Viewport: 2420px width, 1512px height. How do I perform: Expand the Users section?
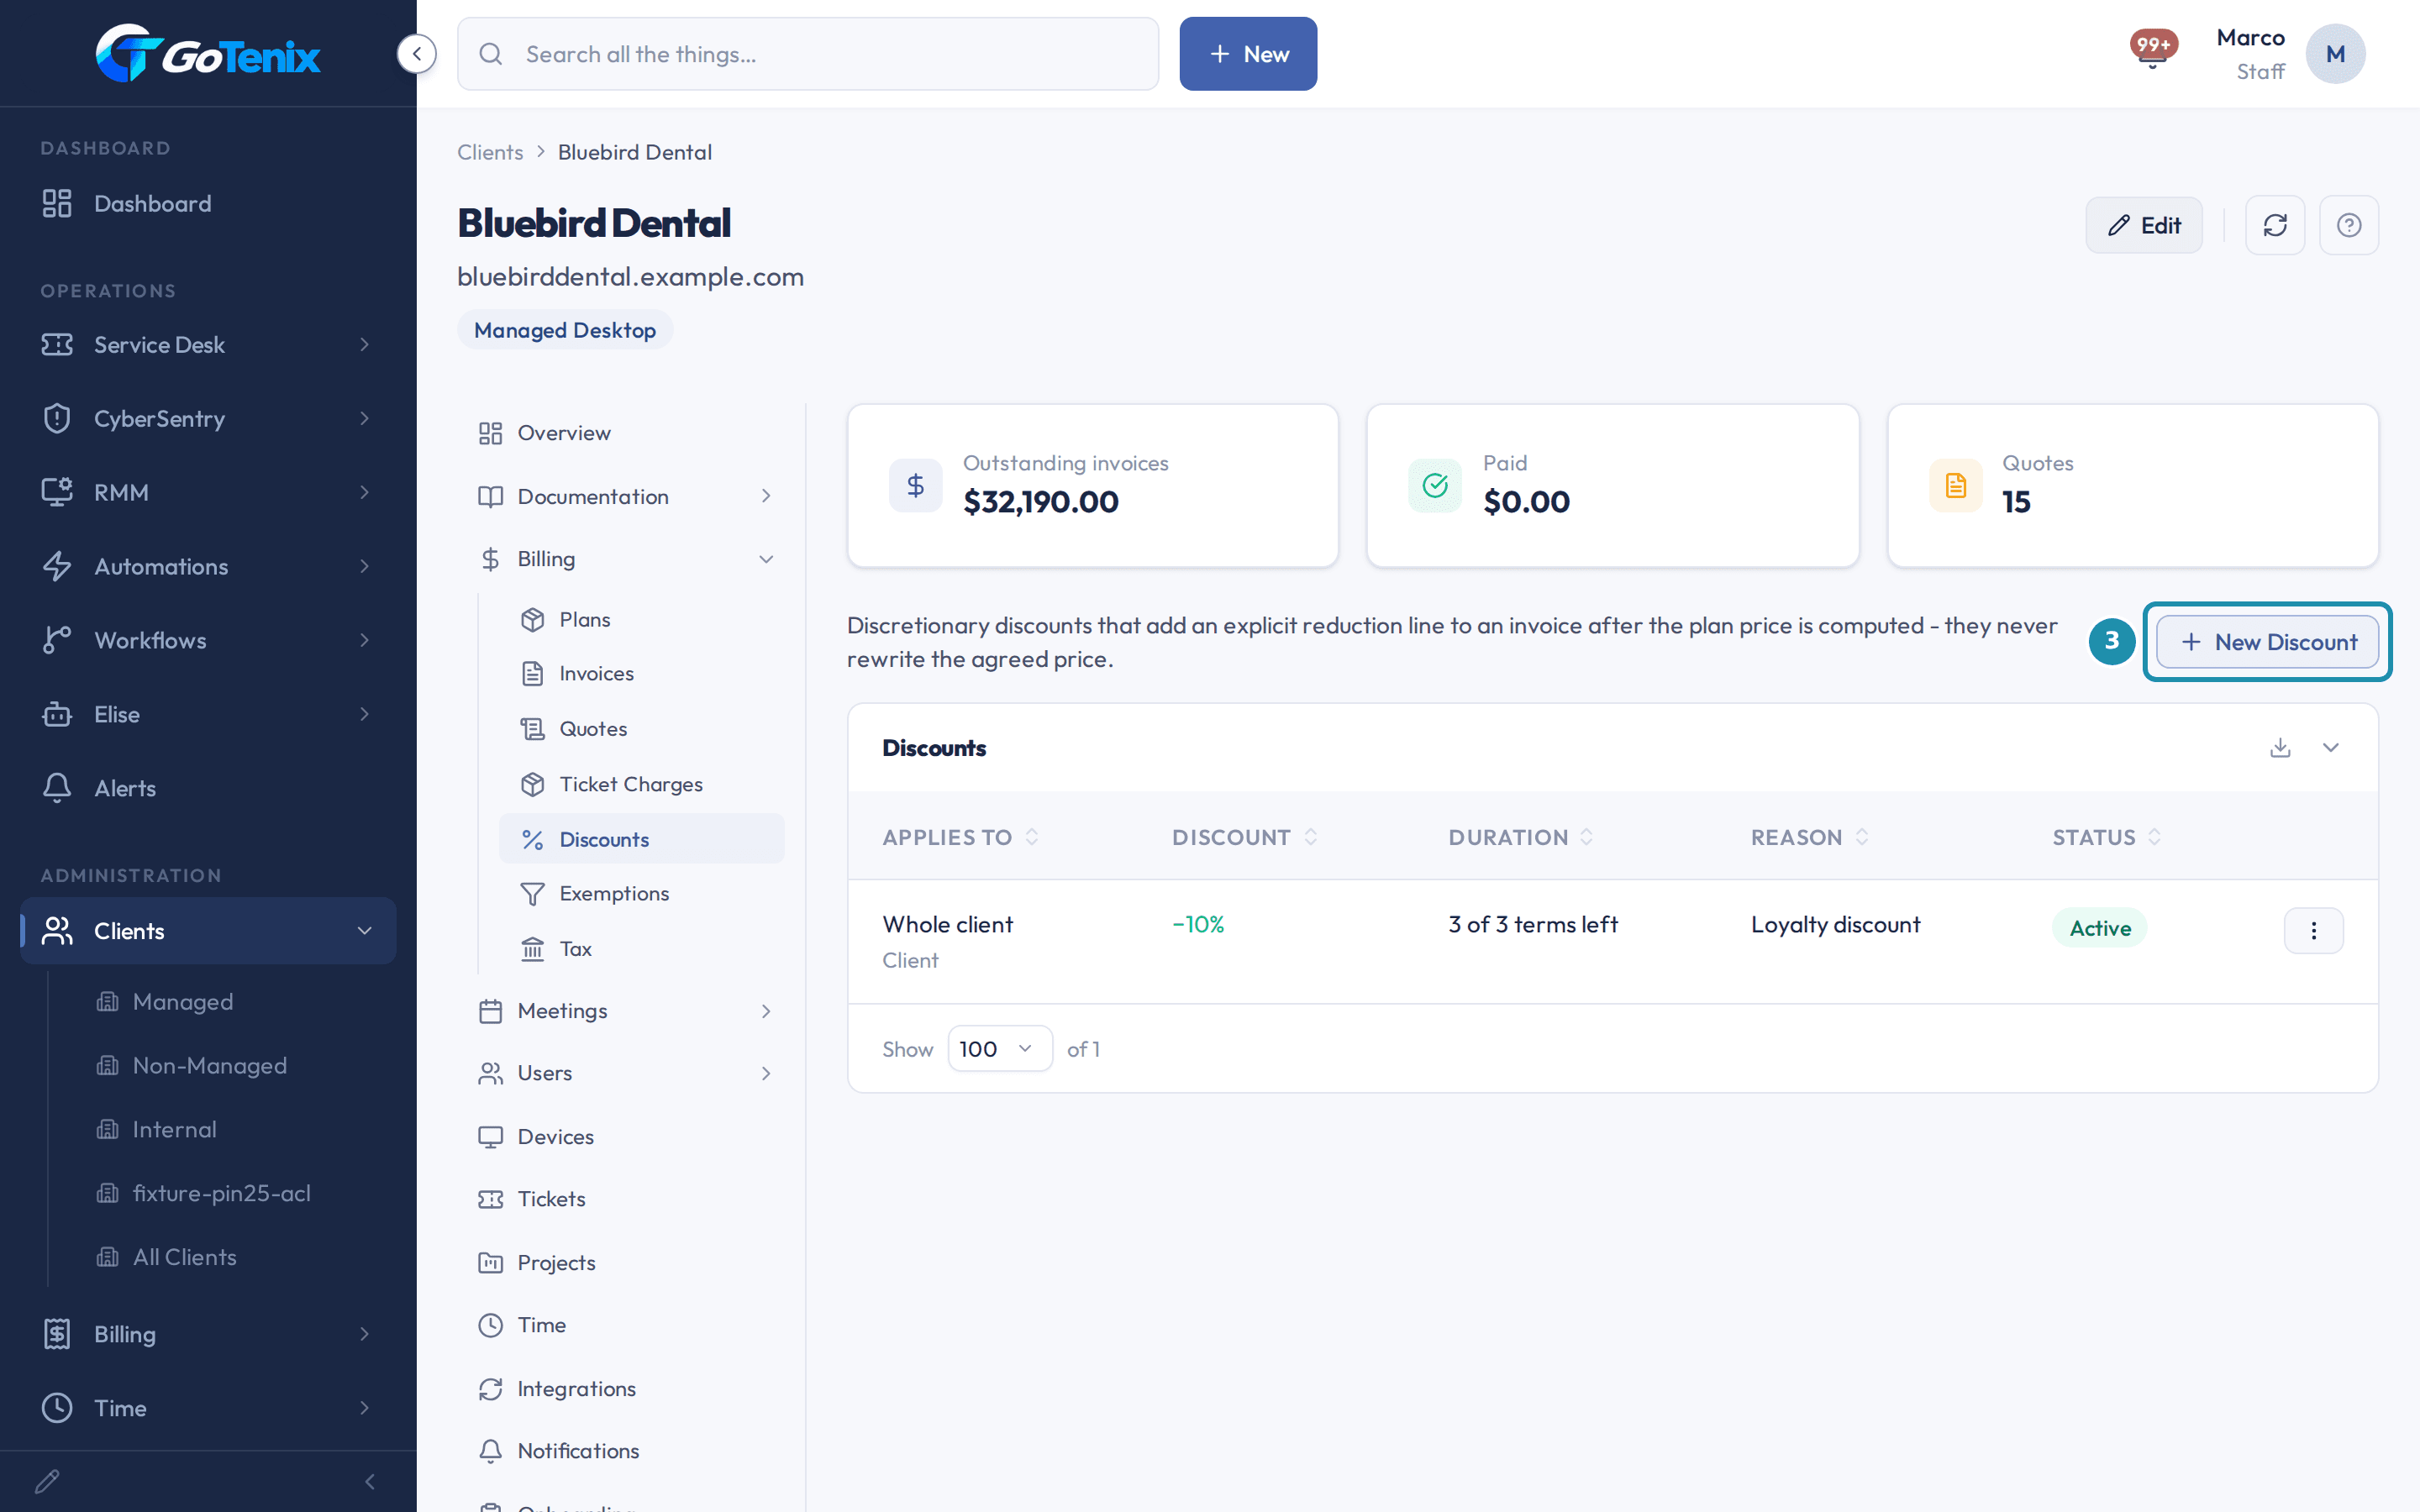[627, 1073]
